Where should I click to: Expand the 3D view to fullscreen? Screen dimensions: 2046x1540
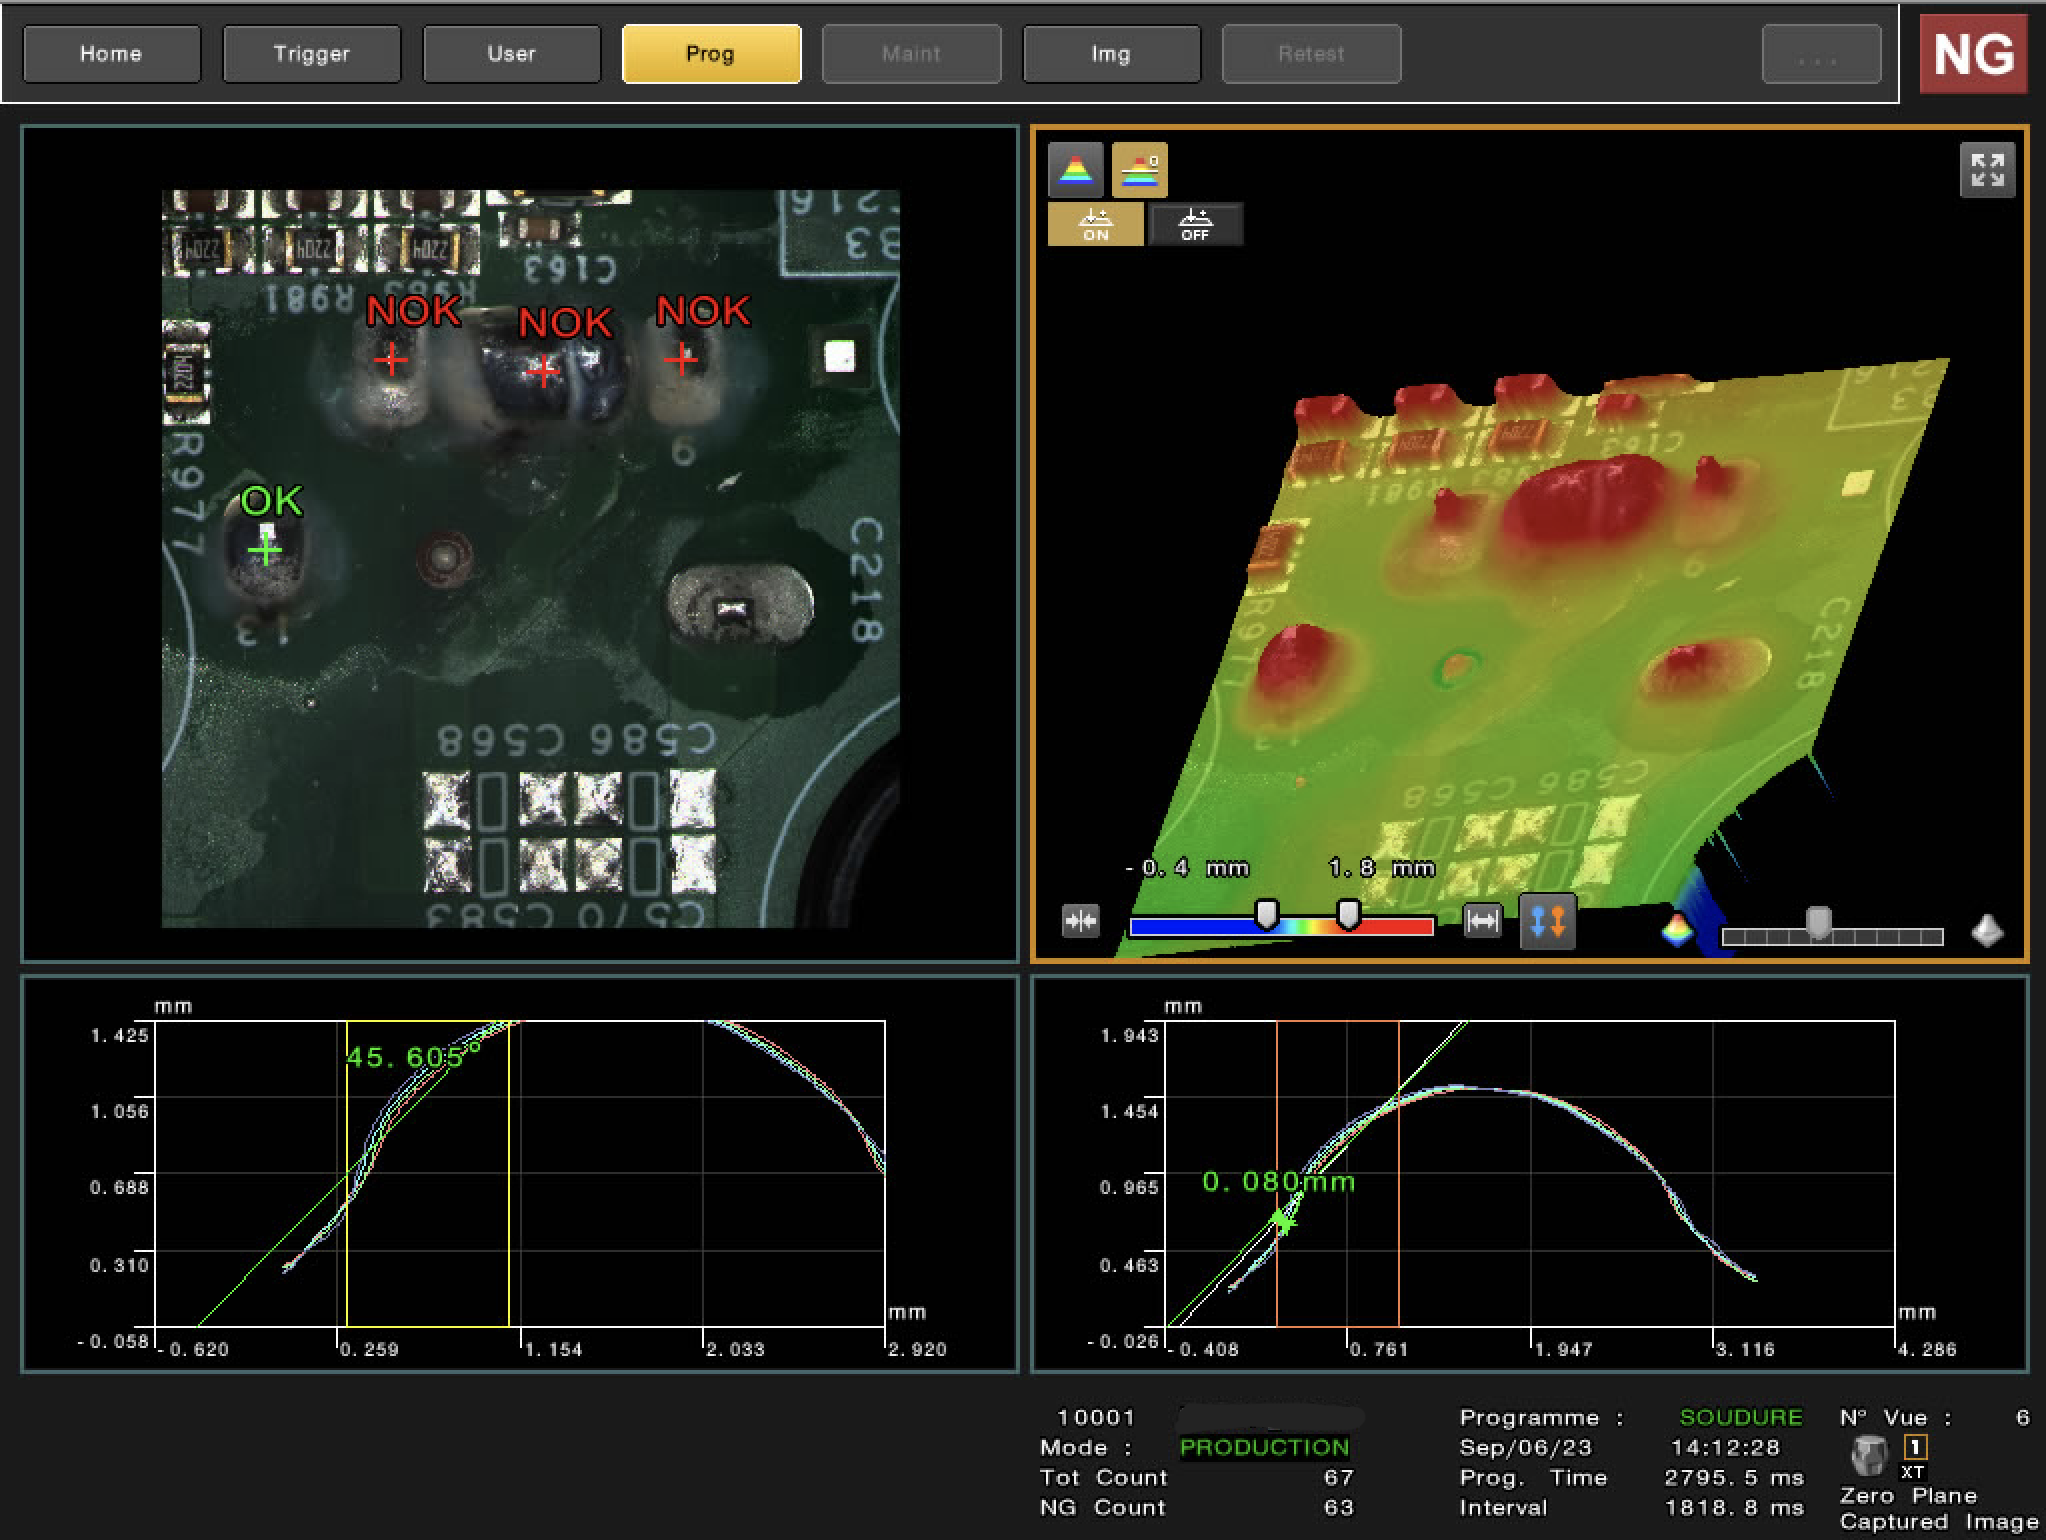[x=1987, y=170]
